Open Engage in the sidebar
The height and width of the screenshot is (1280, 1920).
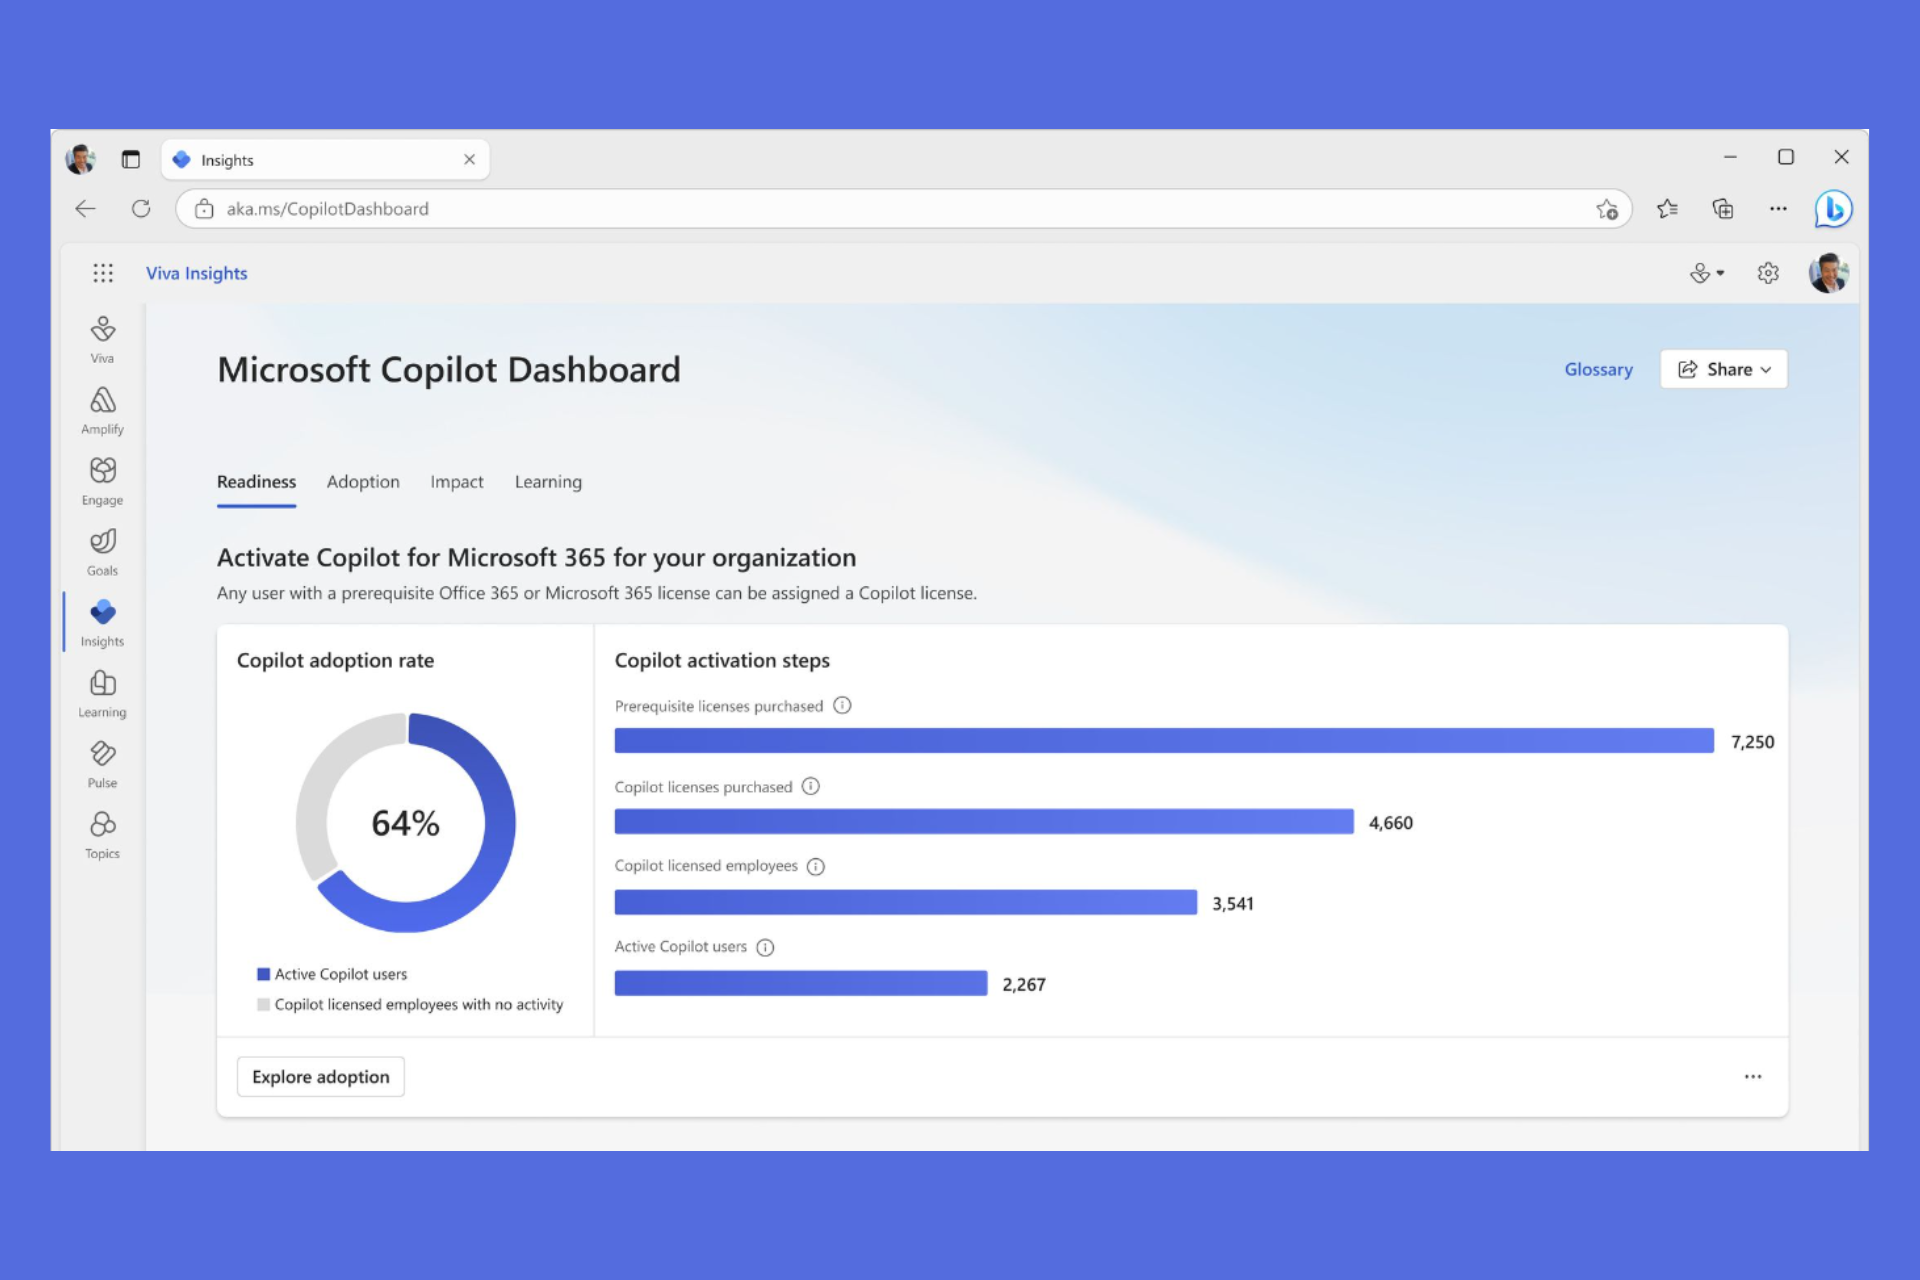(x=102, y=481)
